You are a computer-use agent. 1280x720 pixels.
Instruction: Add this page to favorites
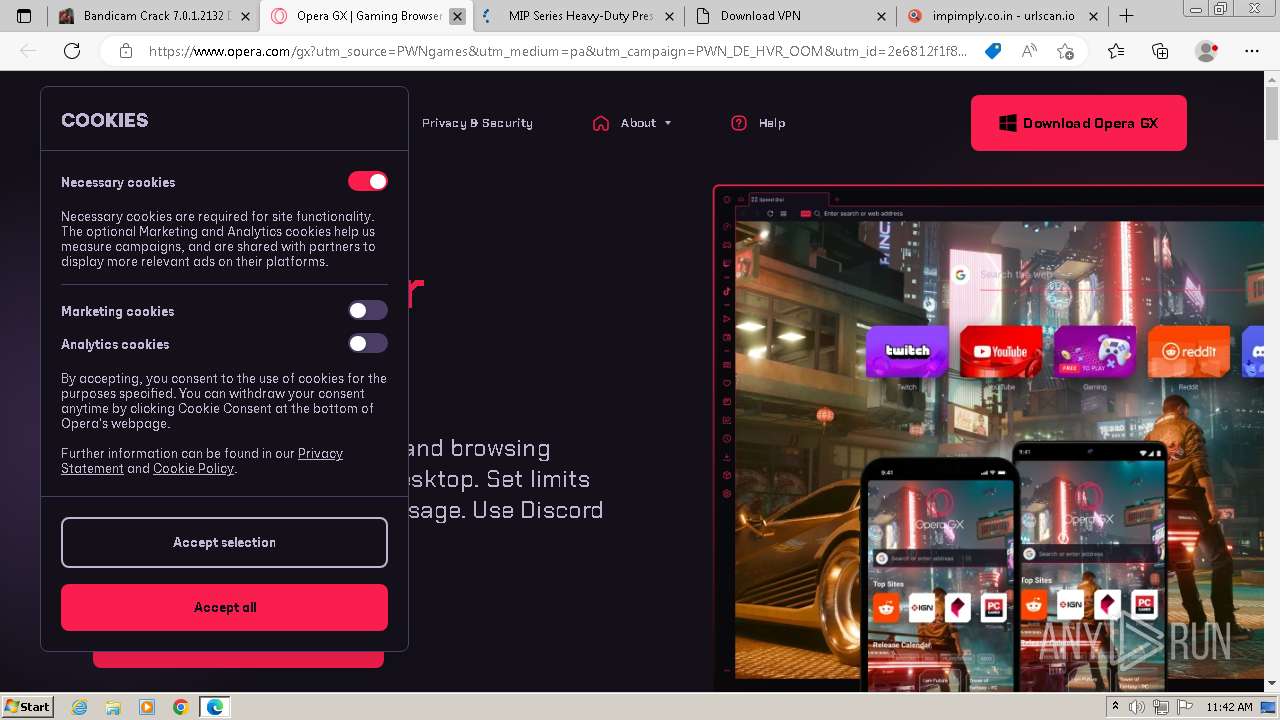click(1065, 51)
